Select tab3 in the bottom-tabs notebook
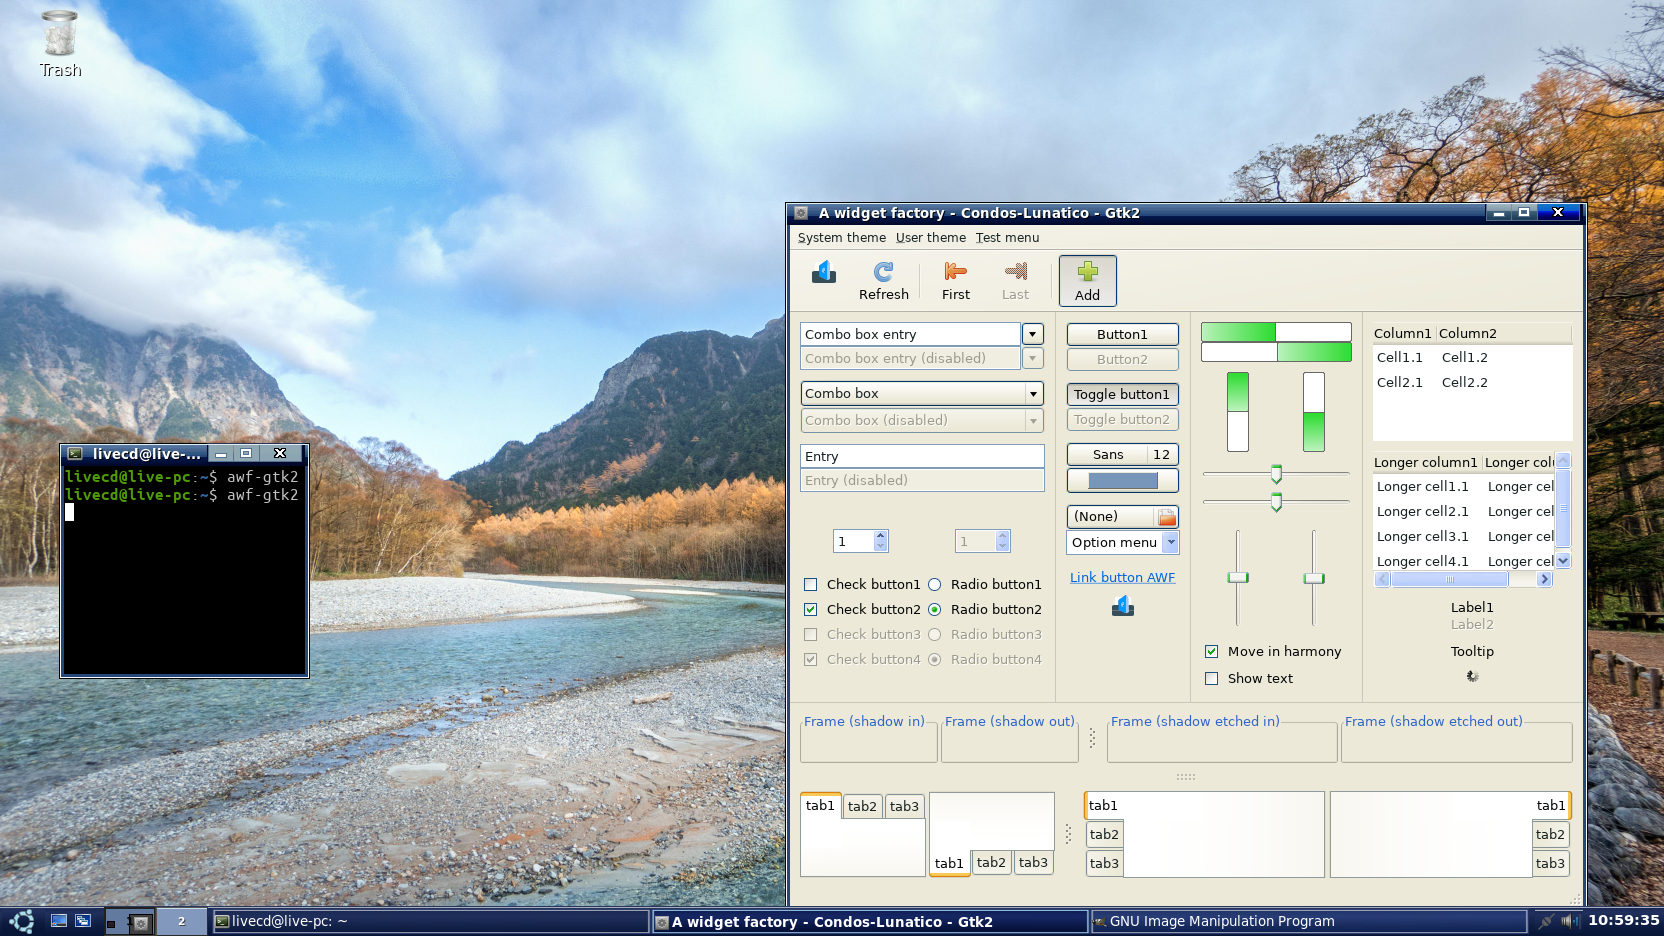The width and height of the screenshot is (1664, 936). pos(1033,863)
